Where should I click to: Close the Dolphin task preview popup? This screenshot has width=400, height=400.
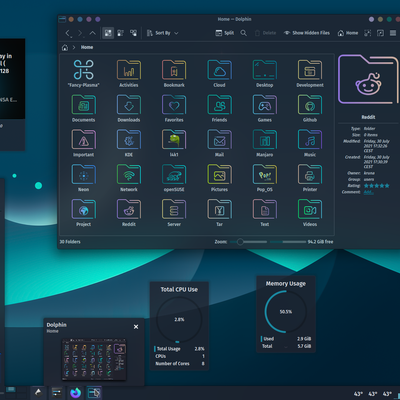pyautogui.click(x=136, y=327)
